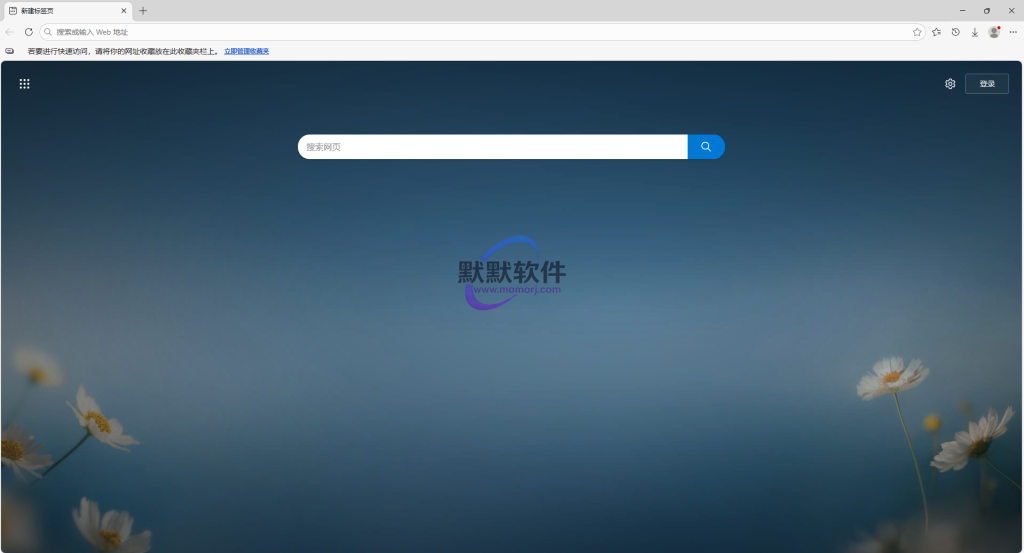Click the refresh page icon

tap(28, 32)
